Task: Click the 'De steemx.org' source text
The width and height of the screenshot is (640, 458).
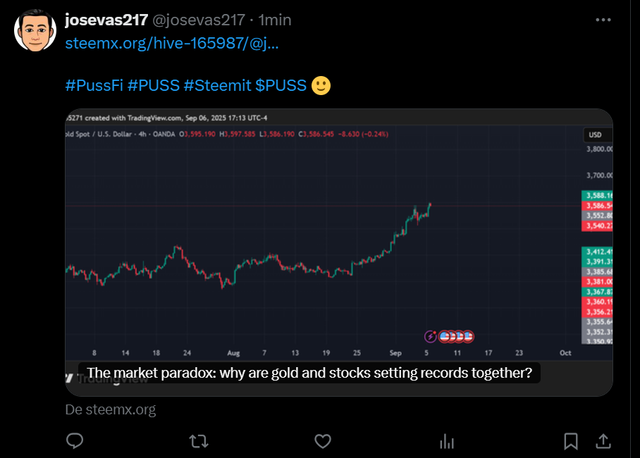Action: pyautogui.click(x=111, y=409)
